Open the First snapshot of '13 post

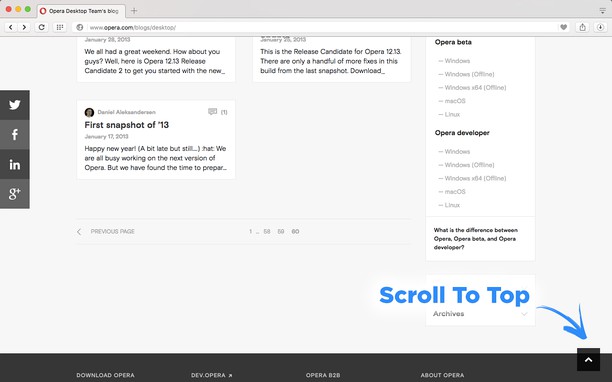point(126,125)
